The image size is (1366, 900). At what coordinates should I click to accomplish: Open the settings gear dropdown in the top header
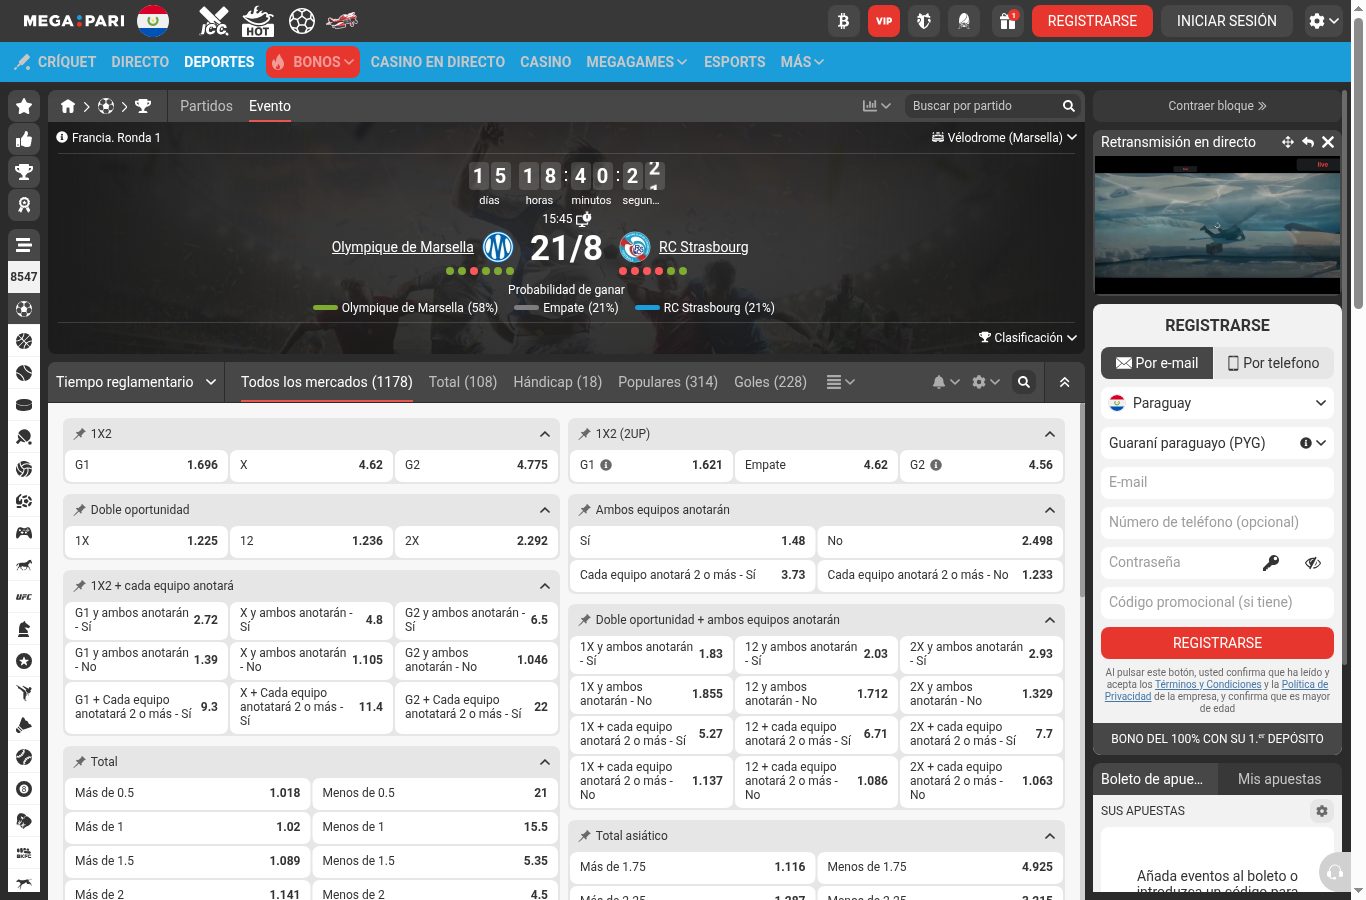click(x=1324, y=21)
